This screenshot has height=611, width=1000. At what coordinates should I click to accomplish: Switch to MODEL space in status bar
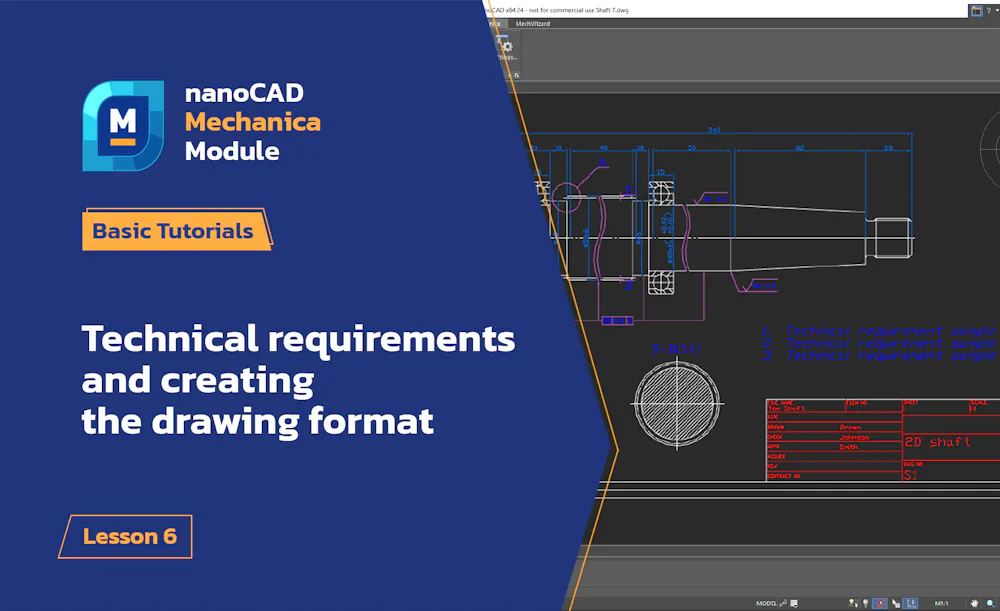(766, 603)
